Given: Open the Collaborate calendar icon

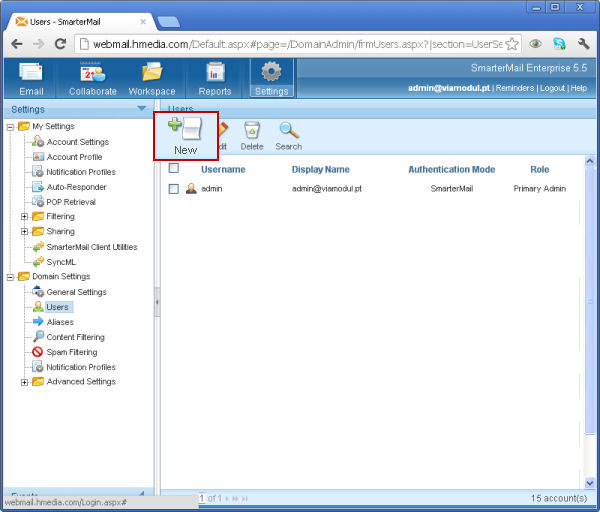Looking at the screenshot, I should coord(93,72).
